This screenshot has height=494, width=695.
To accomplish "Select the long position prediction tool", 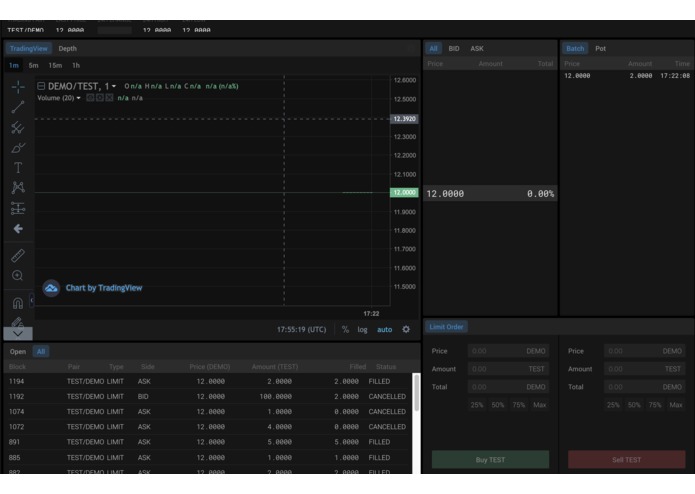I will click(x=18, y=208).
